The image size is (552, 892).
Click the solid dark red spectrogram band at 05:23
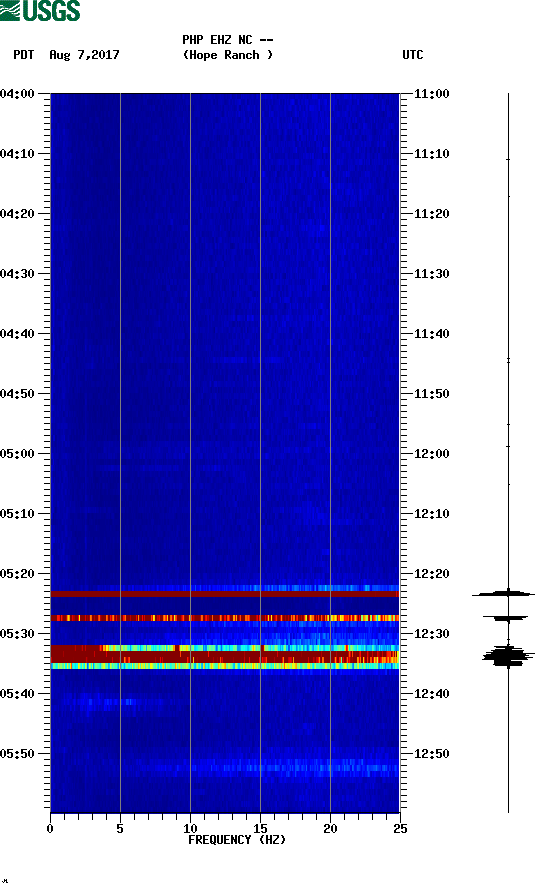point(225,594)
